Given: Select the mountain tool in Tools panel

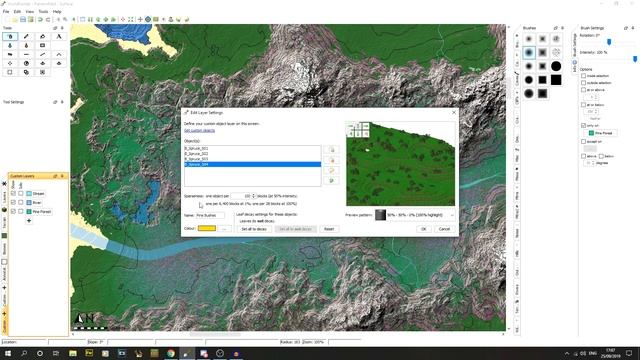Looking at the screenshot, I should [x=59, y=54].
